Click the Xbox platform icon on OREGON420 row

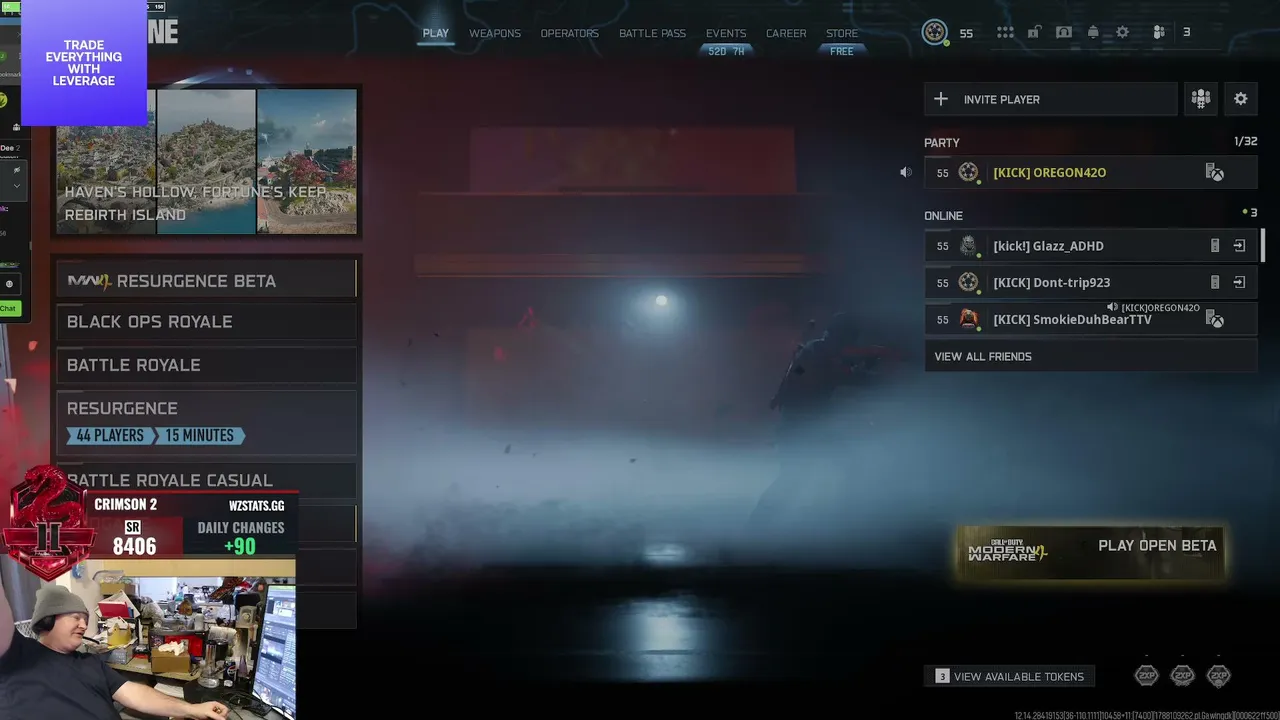coord(1215,173)
